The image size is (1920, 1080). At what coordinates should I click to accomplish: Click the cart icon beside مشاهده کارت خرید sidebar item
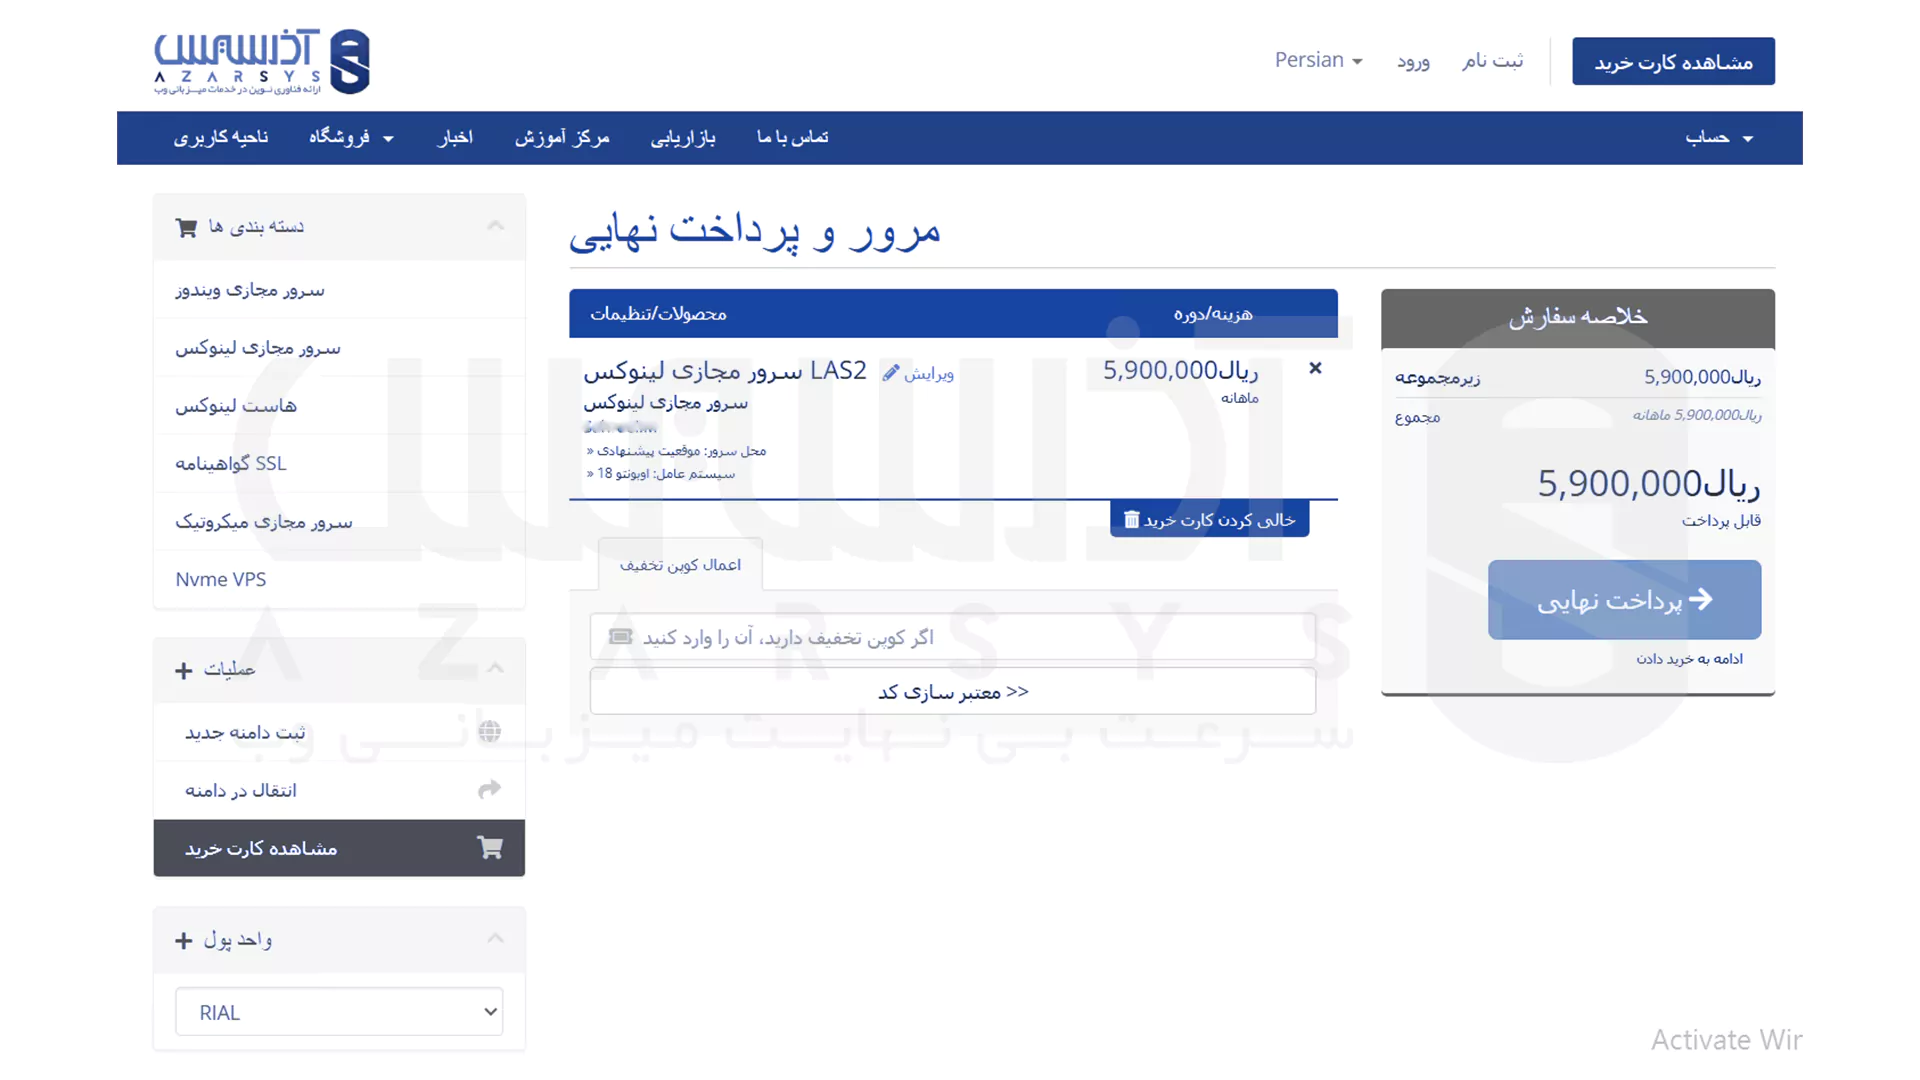490,847
